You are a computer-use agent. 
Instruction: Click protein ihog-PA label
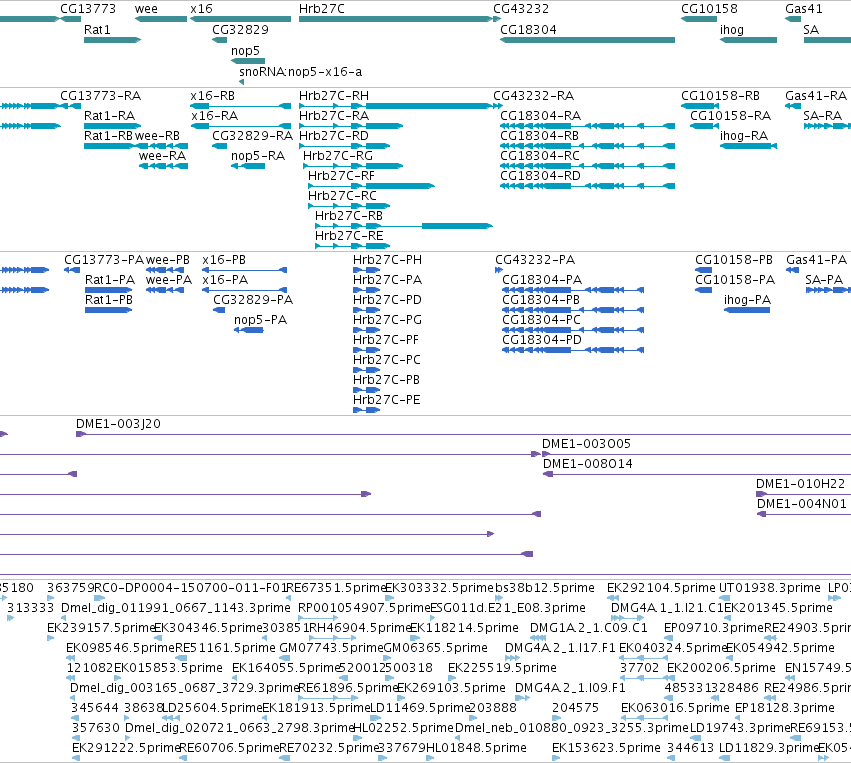pos(747,300)
